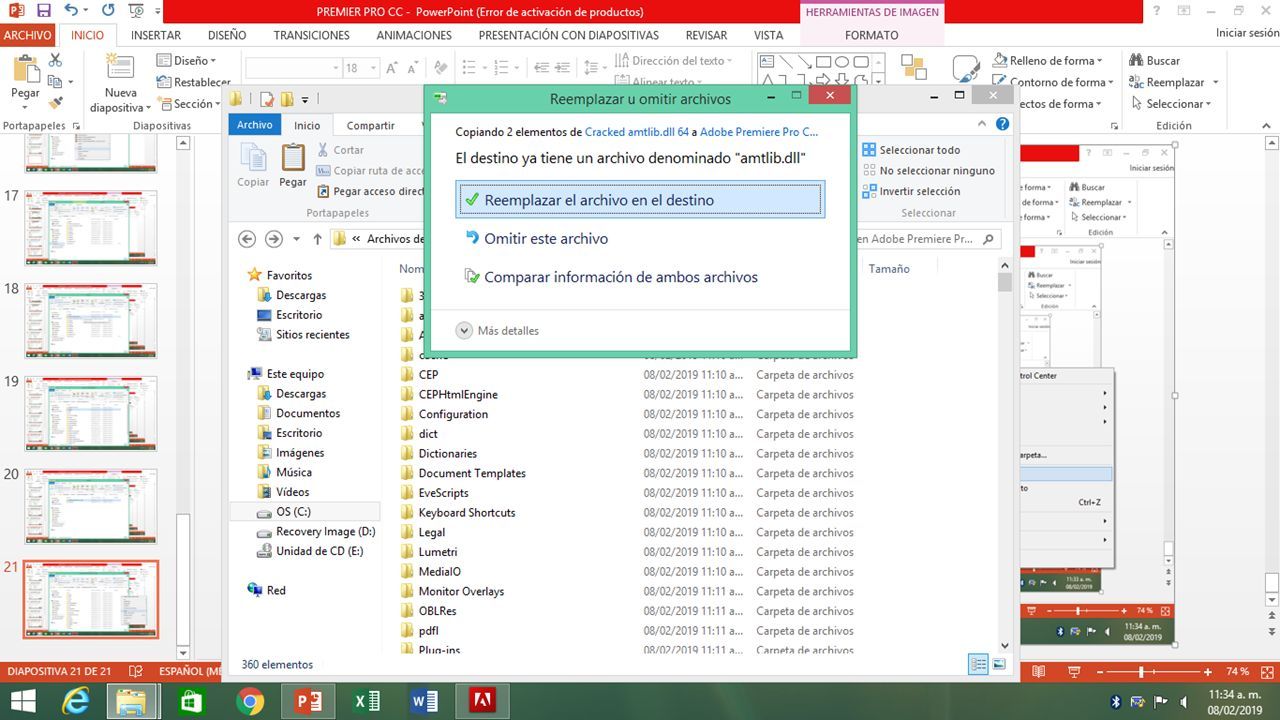
Task: Click the Explorer back navigation arrow
Action: coord(247,239)
